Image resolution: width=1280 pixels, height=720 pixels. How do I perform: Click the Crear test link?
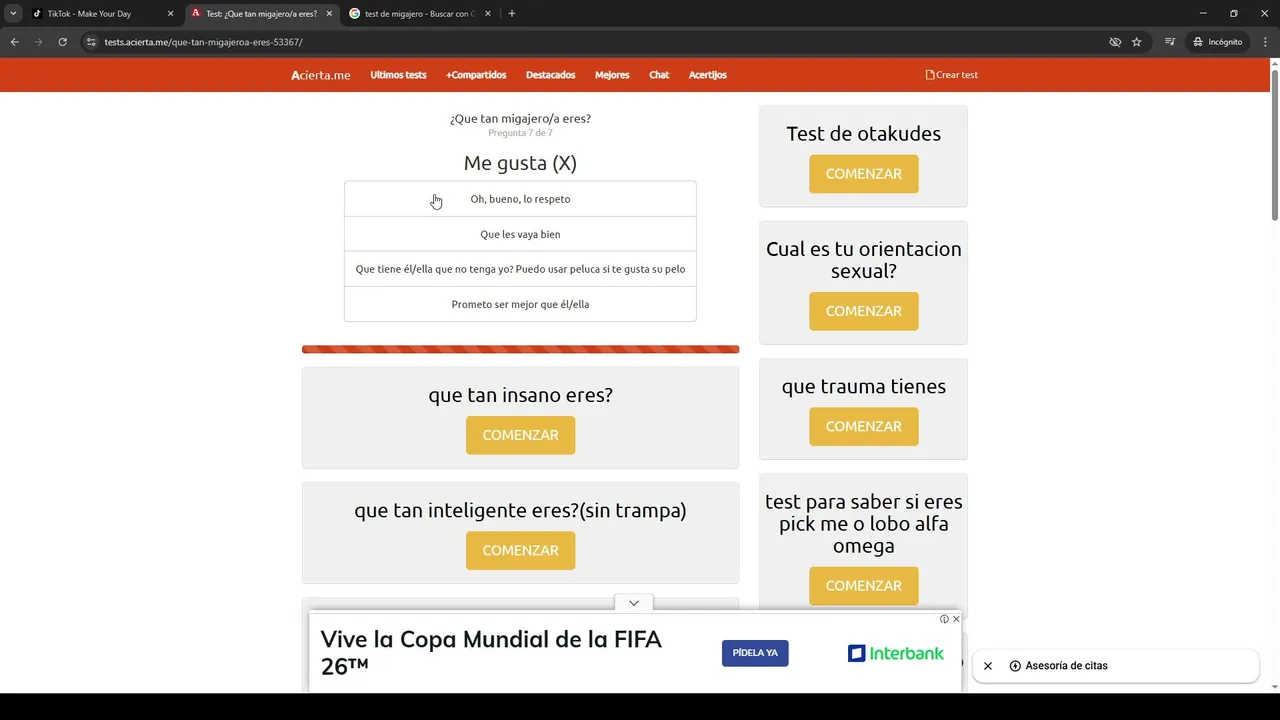tap(952, 75)
